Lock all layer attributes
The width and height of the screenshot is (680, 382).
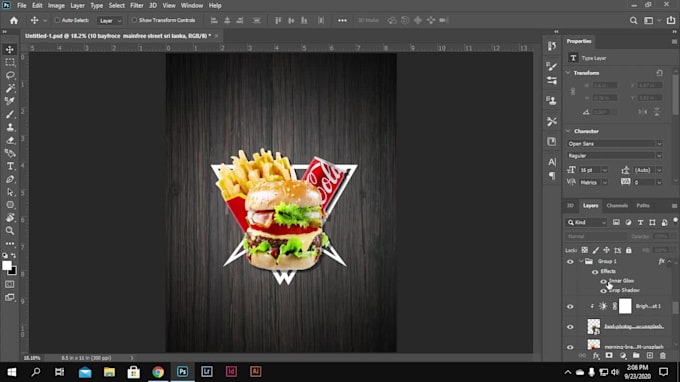(x=628, y=250)
